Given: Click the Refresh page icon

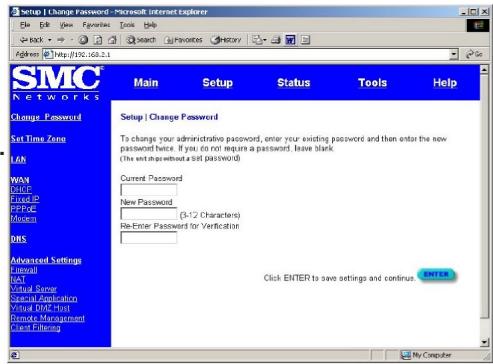Looking at the screenshot, I should (x=98, y=40).
